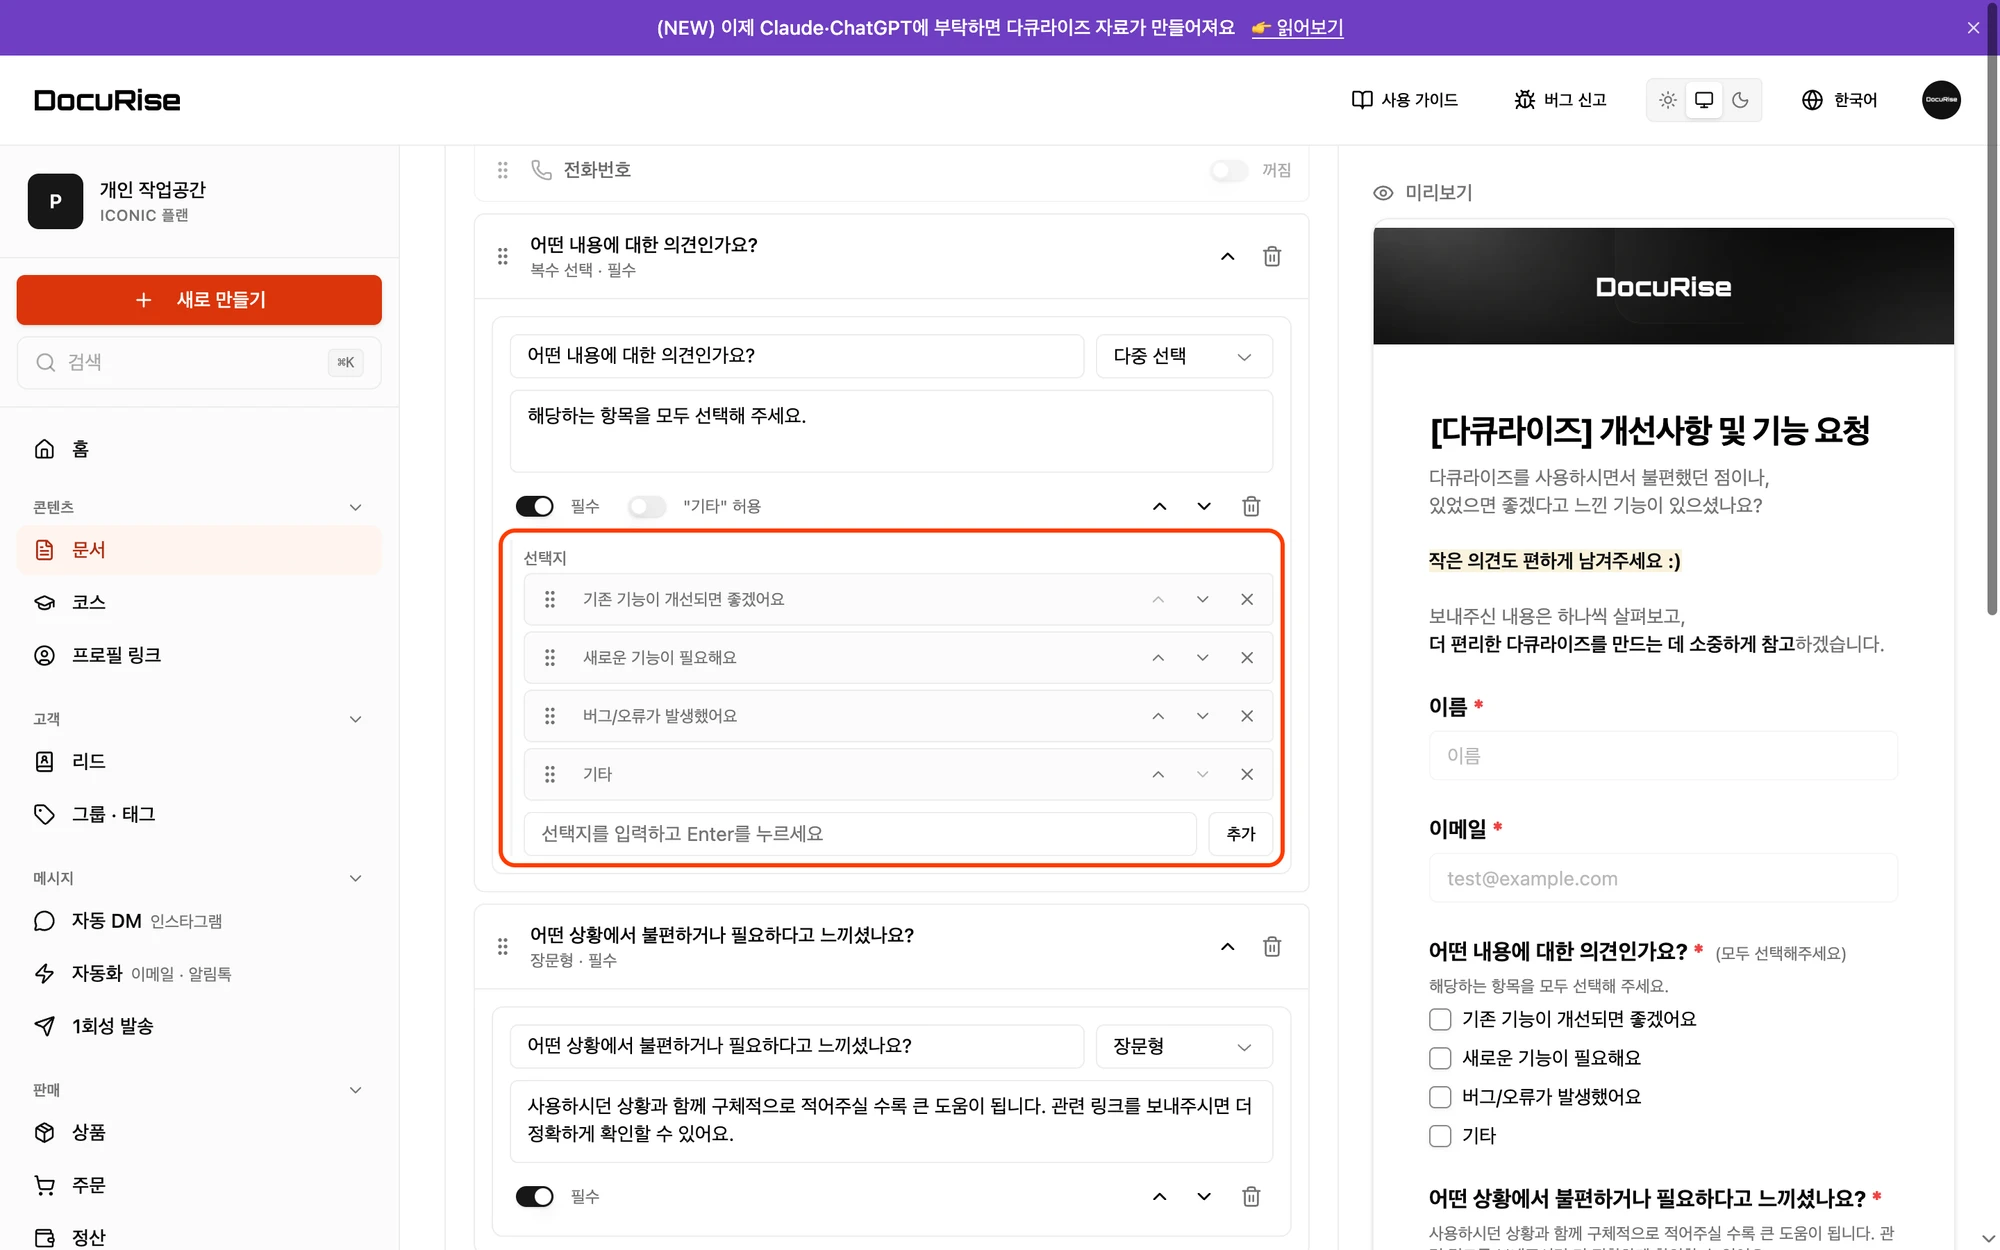The image size is (2000, 1250).
Task: Remove the '기타' option with X
Action: click(1247, 774)
